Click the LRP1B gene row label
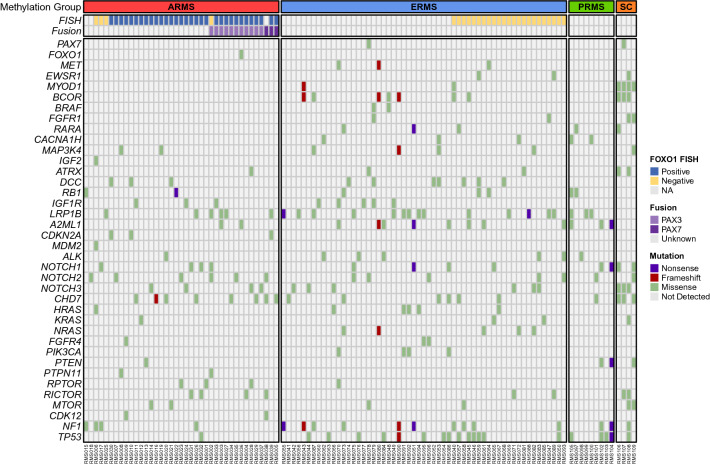The width and height of the screenshot is (710, 464). click(x=66, y=214)
